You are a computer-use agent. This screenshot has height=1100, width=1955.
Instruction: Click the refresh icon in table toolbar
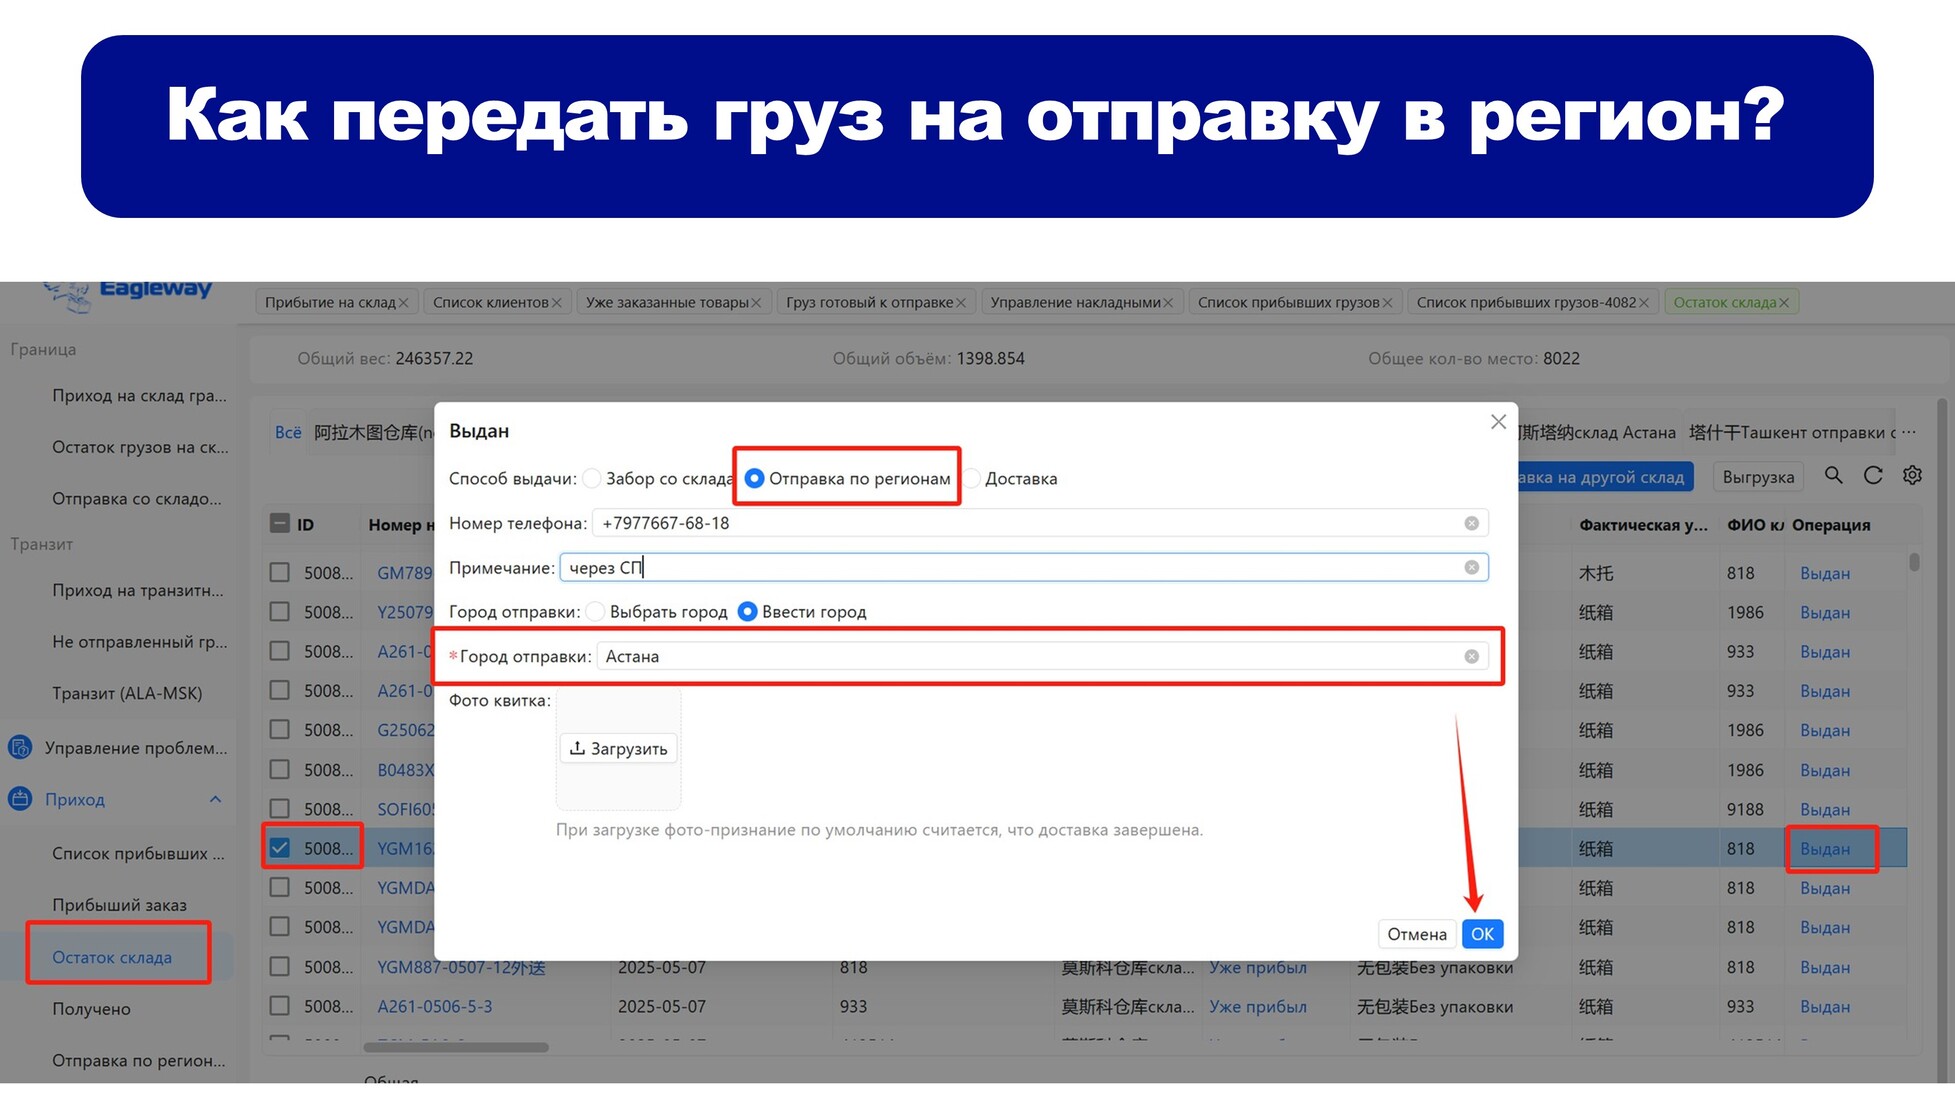(1873, 476)
